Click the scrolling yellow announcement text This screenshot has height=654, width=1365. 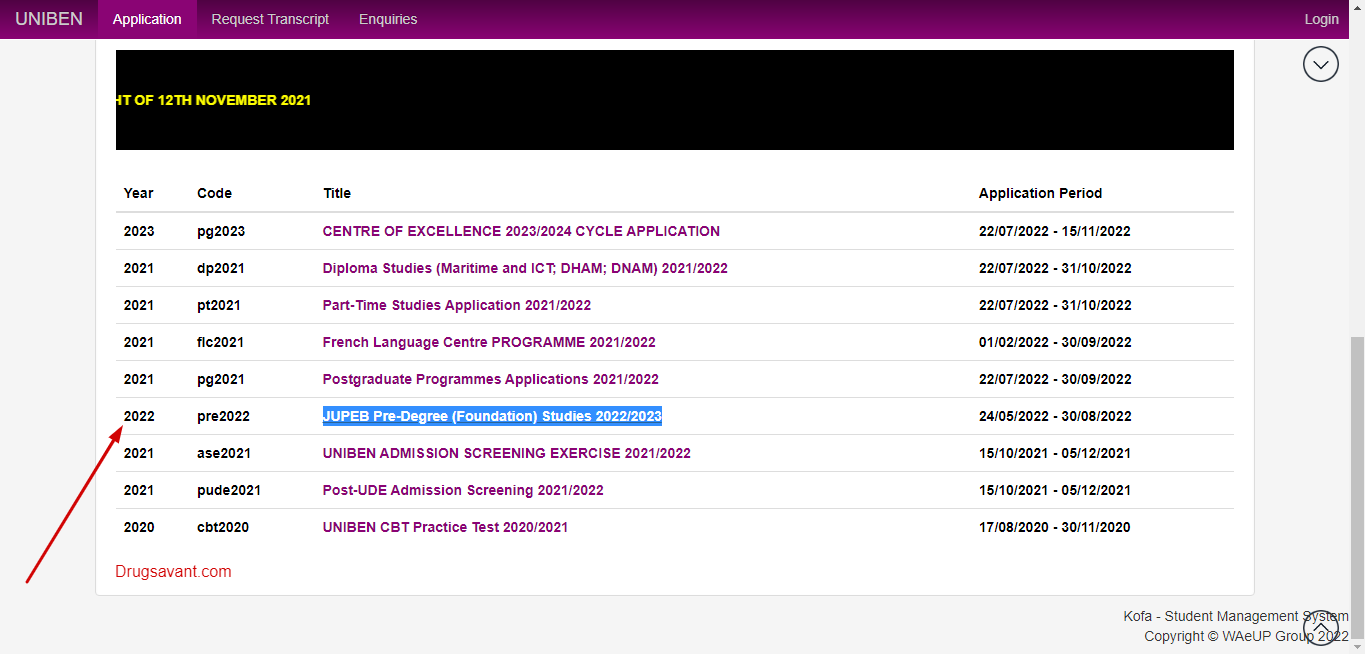tap(213, 100)
